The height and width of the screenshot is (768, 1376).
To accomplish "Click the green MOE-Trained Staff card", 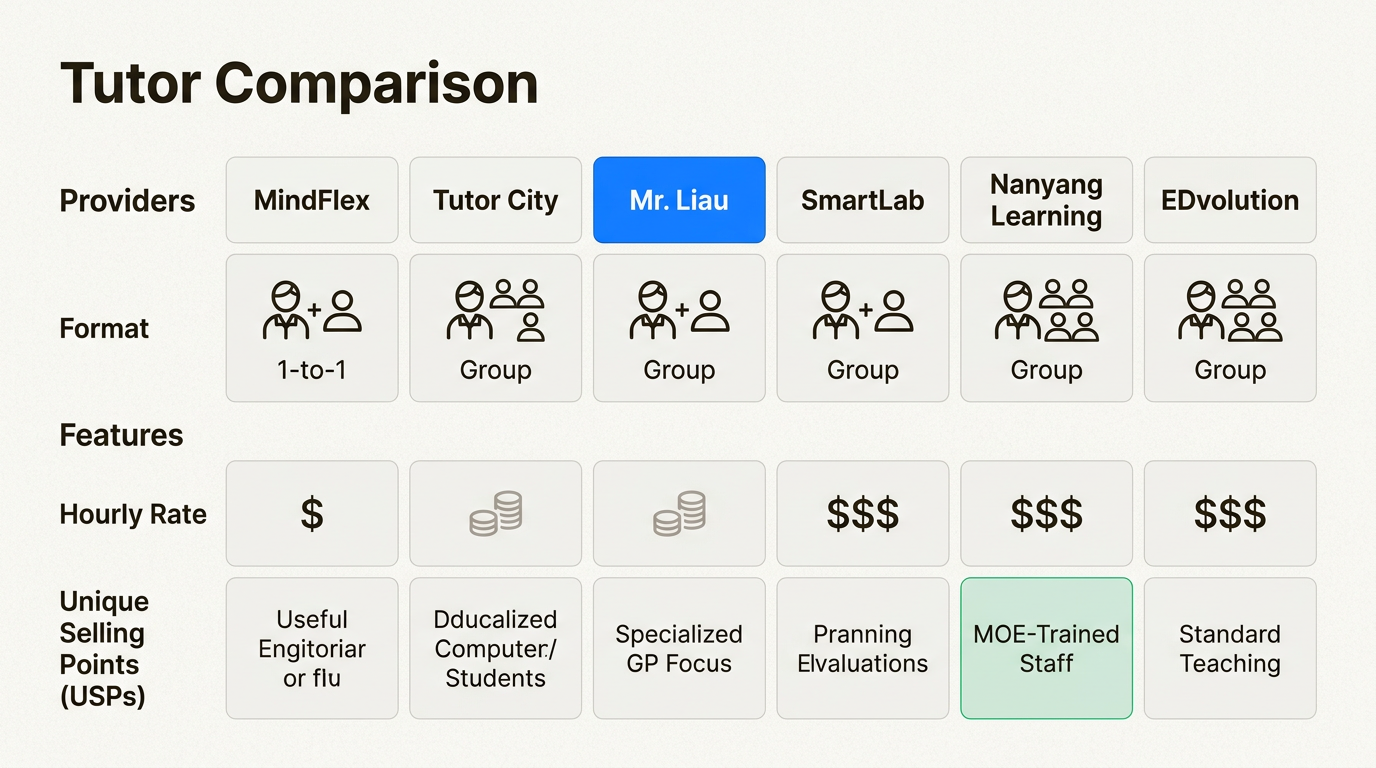I will click(x=1046, y=648).
